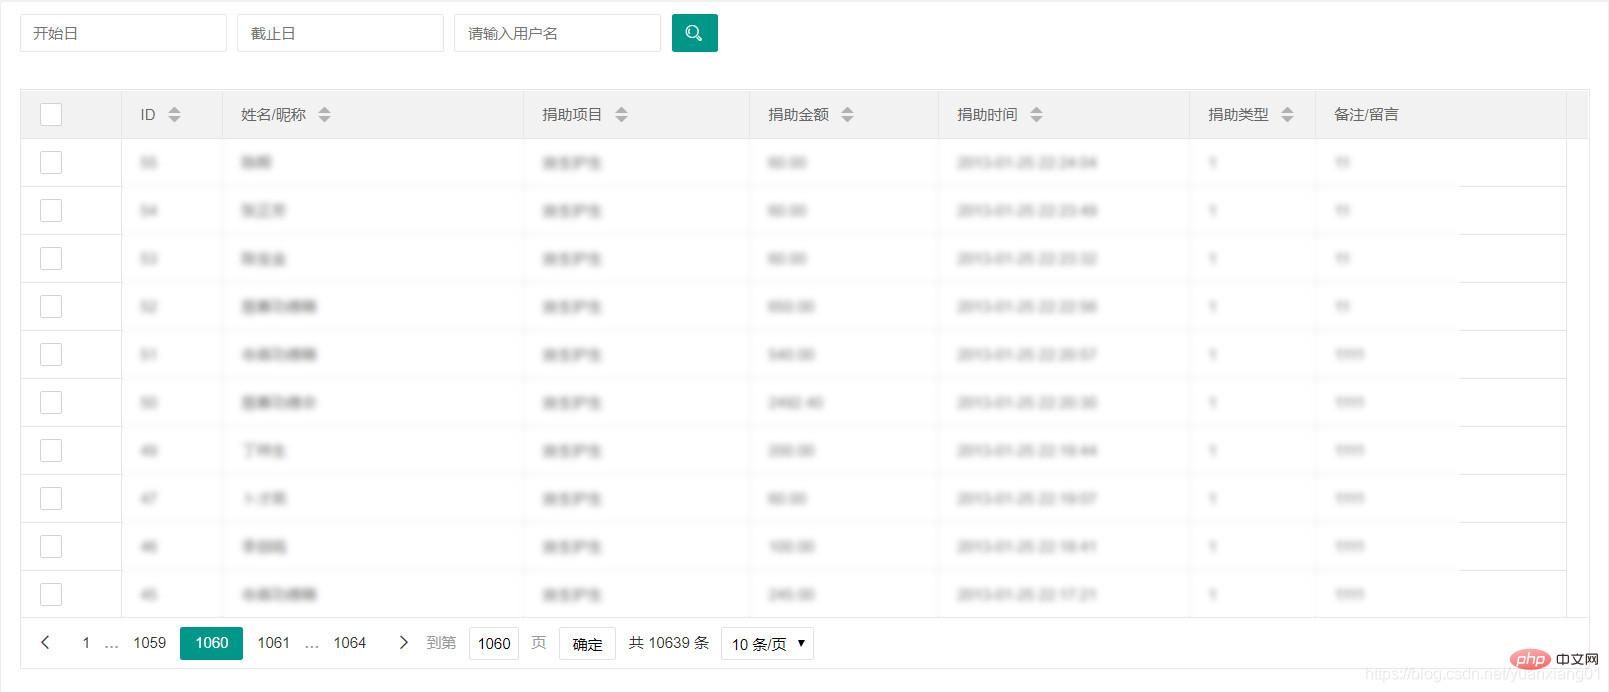Viewport: 1609px width, 692px height.
Task: Click the ID column header label
Action: tap(148, 115)
